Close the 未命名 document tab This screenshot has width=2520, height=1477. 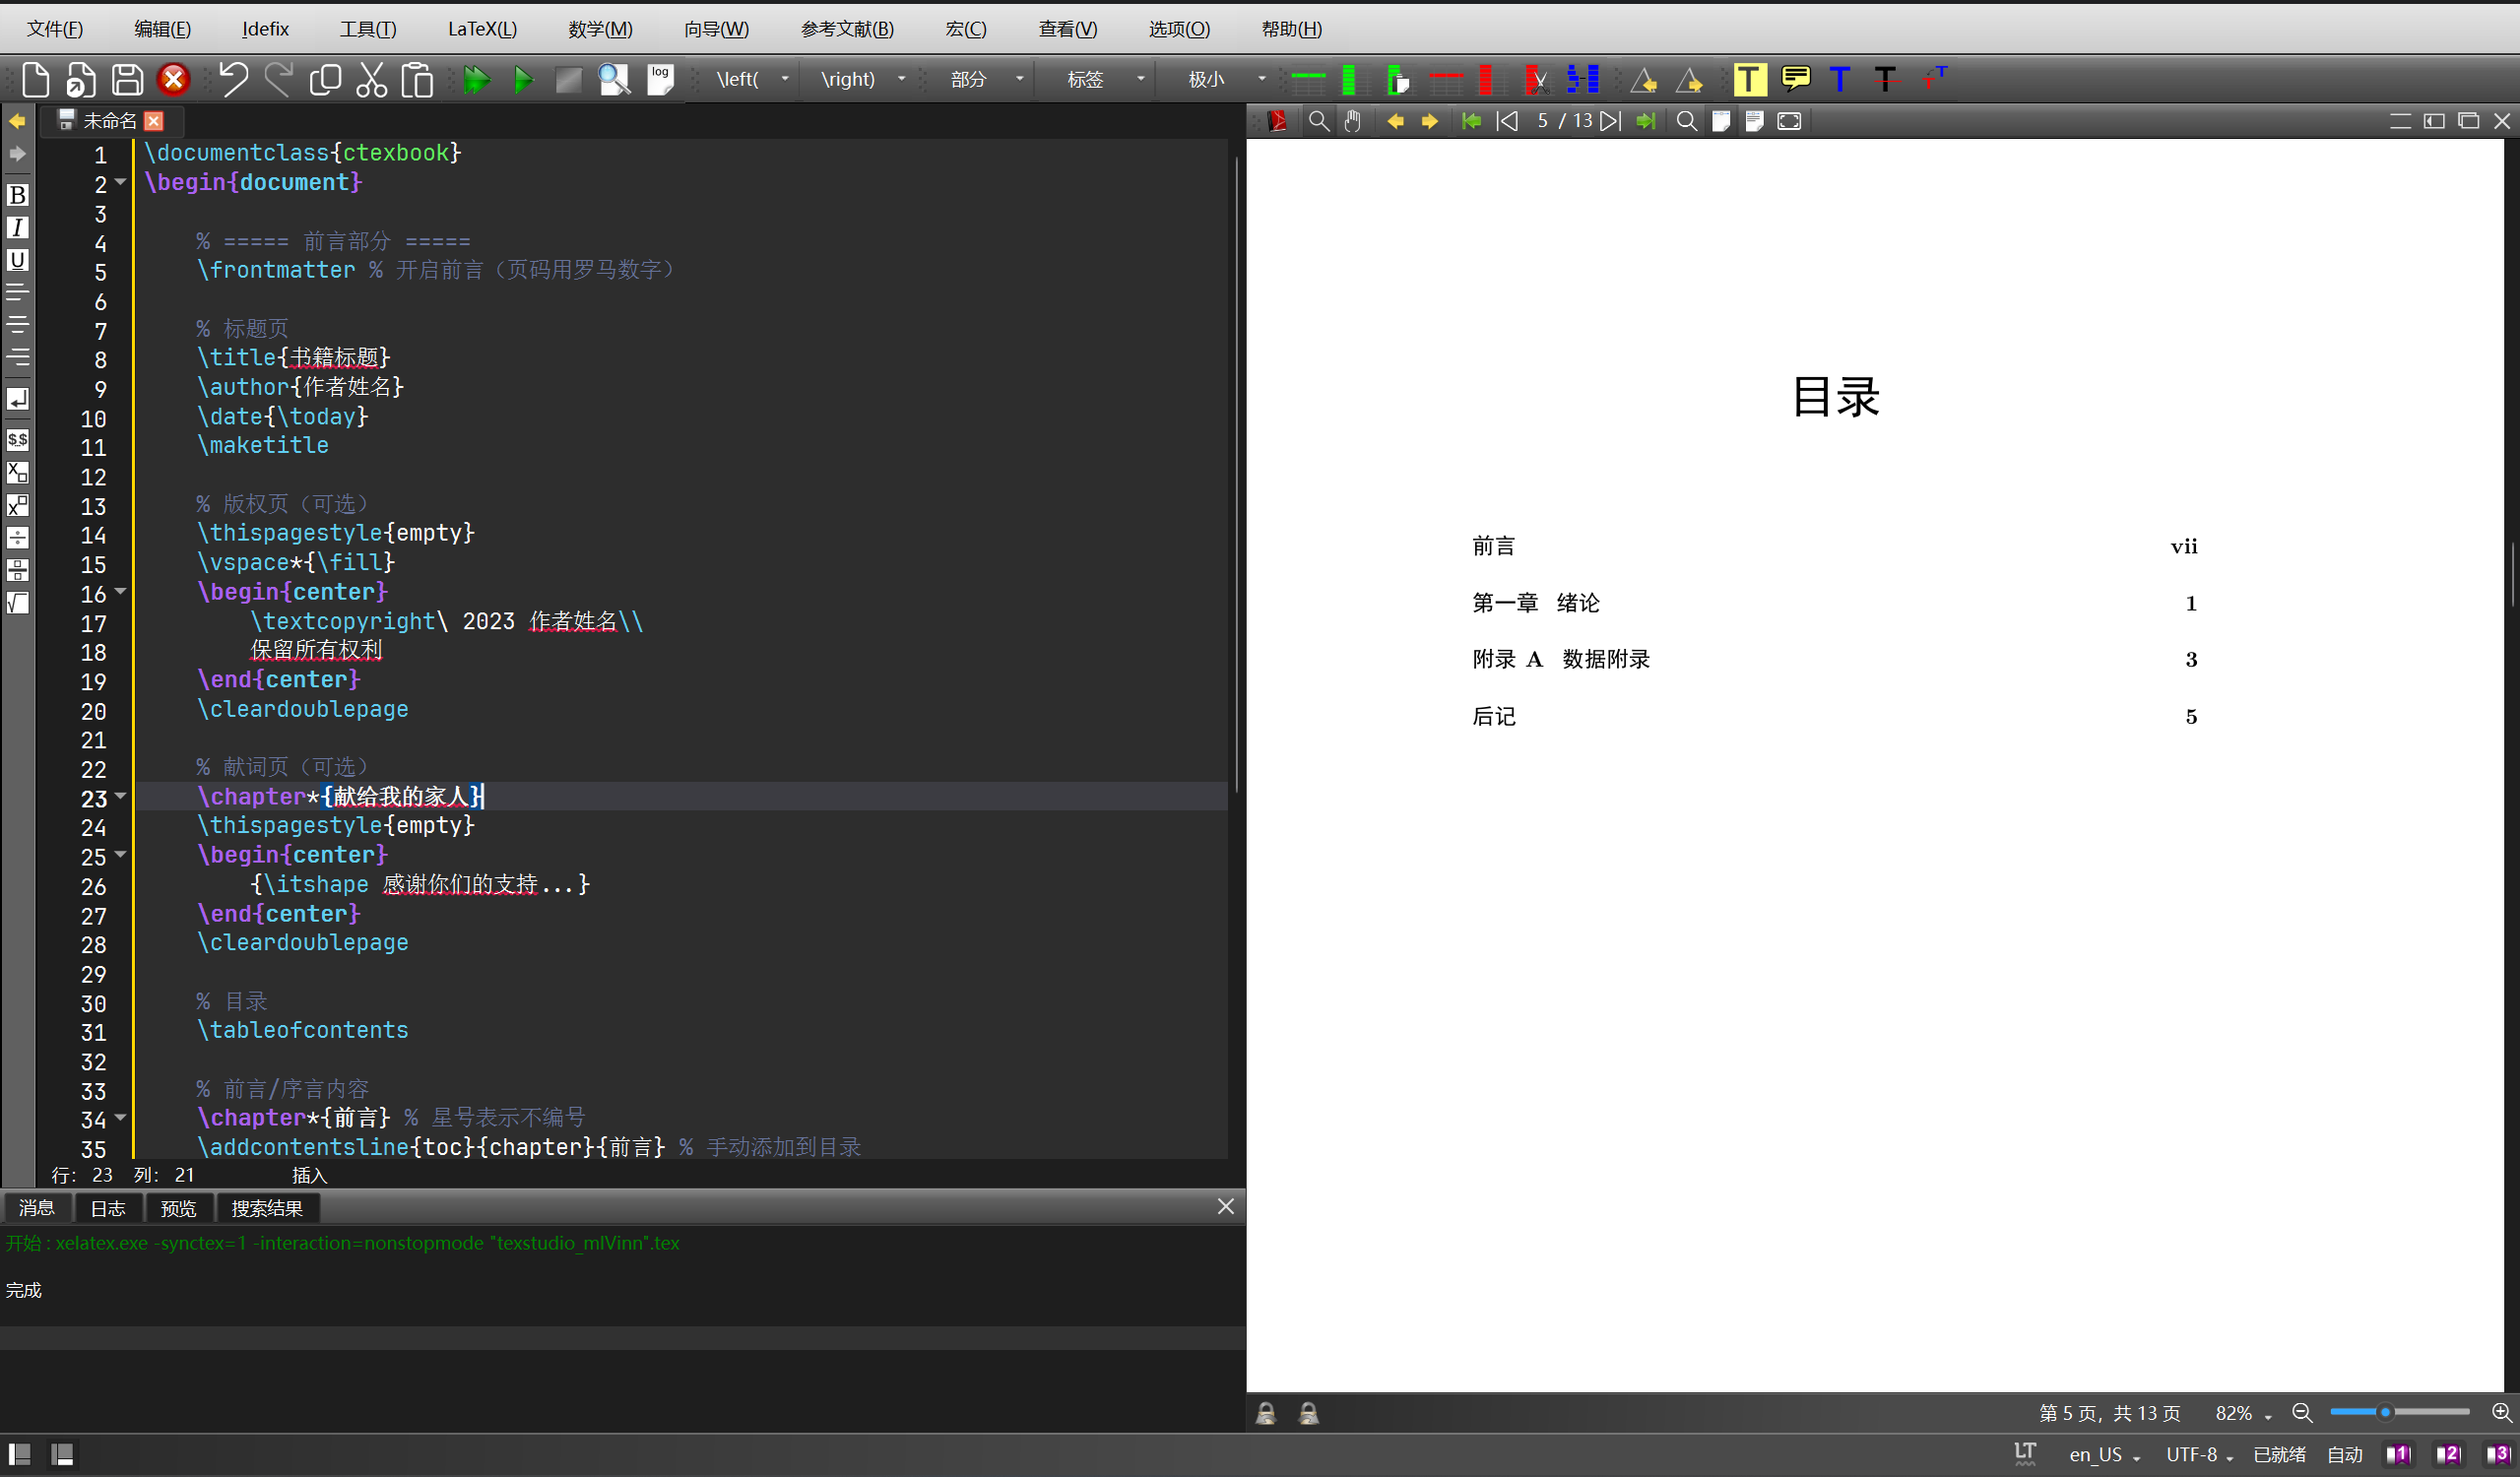tap(154, 121)
